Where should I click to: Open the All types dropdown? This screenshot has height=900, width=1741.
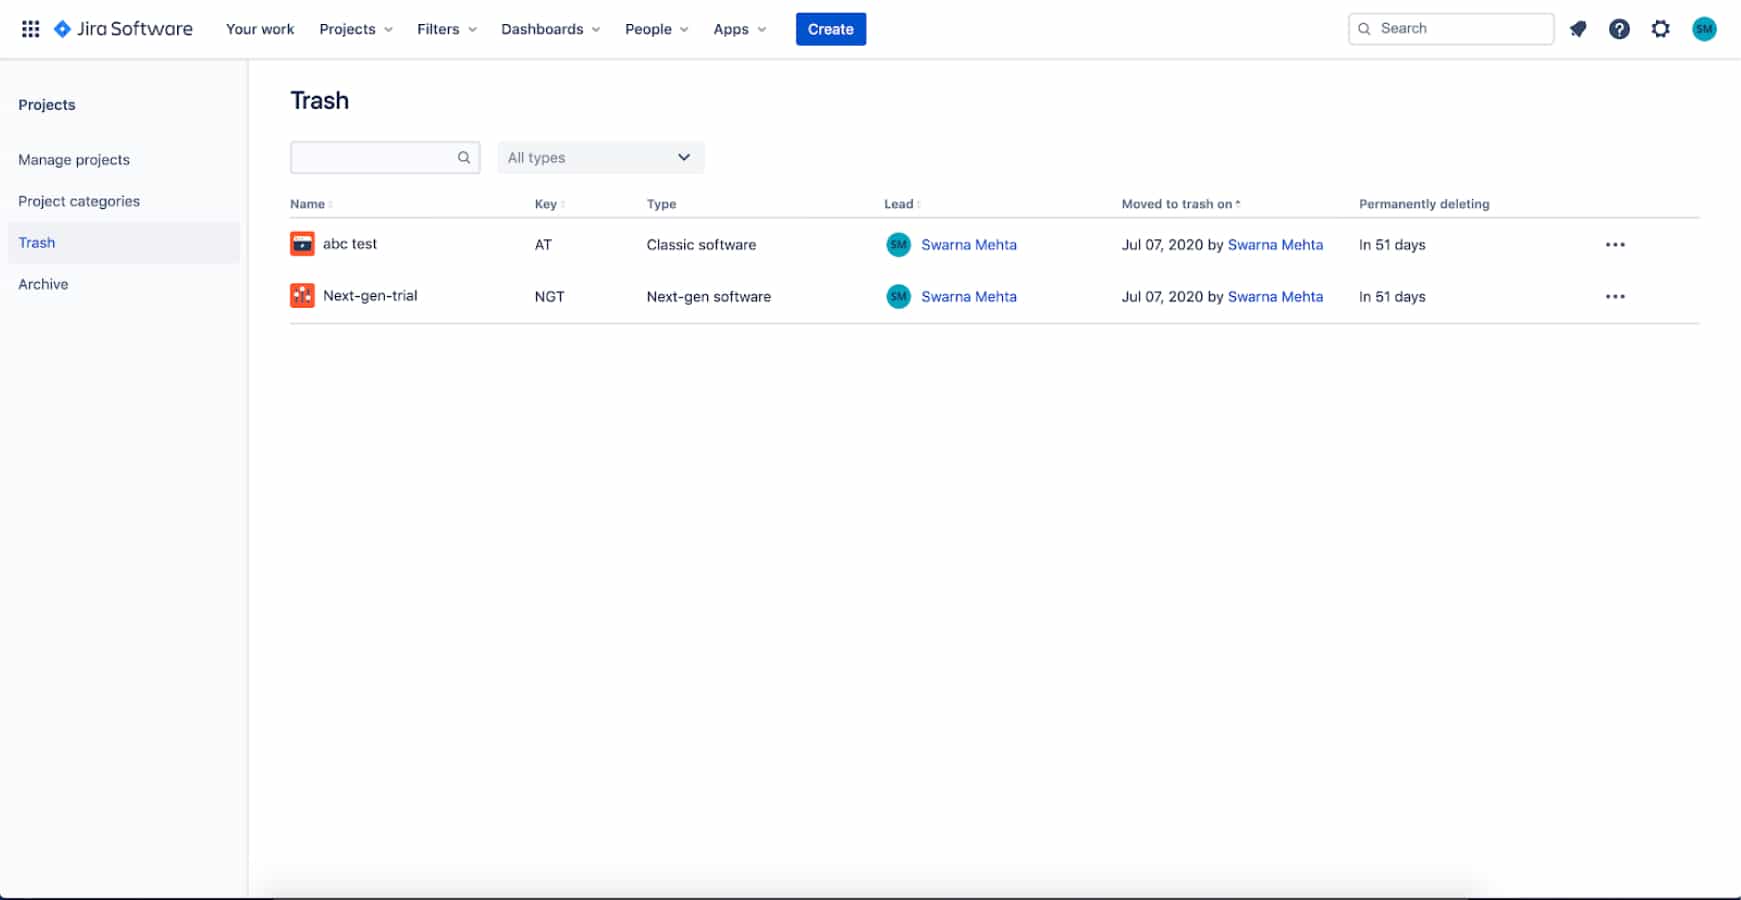tap(600, 157)
